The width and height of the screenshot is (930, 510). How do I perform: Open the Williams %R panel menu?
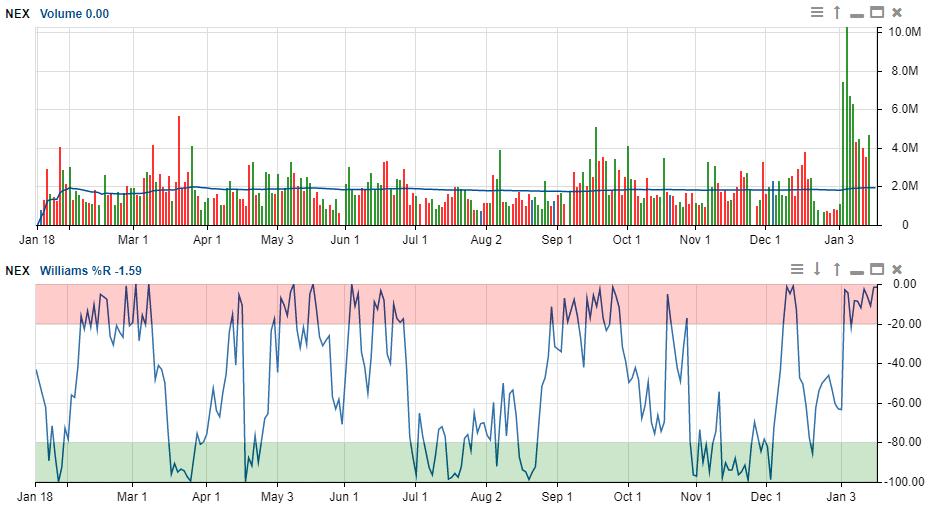(x=797, y=269)
